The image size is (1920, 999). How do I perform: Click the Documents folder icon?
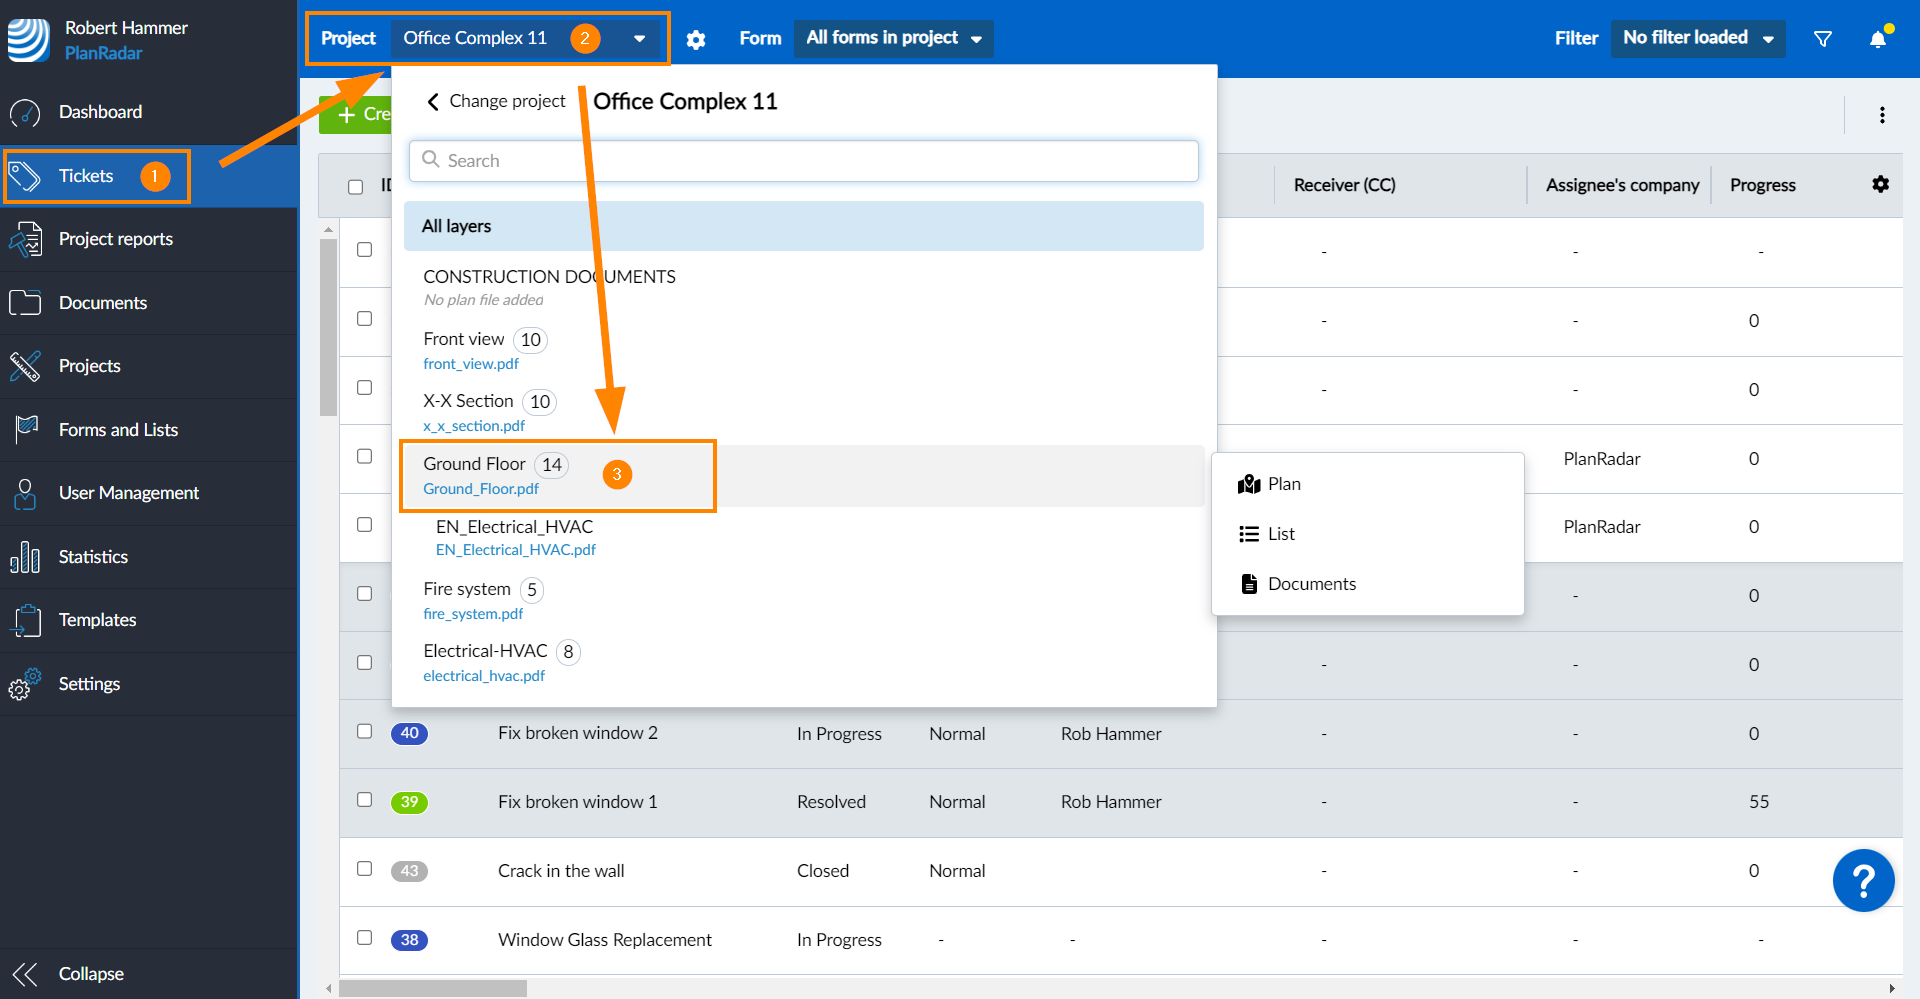[x=25, y=303]
